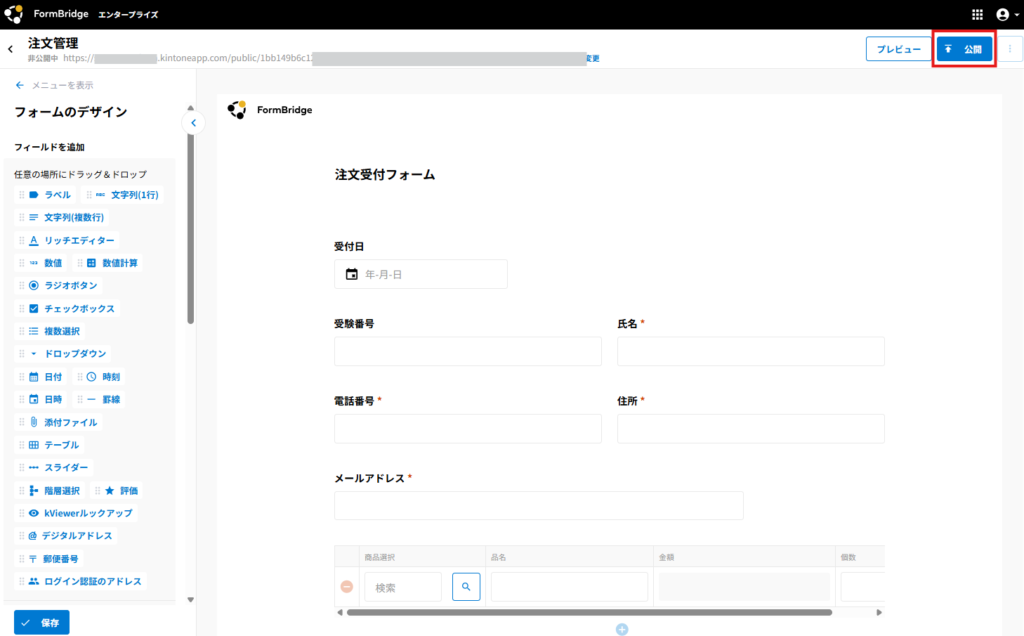Click the apps grid icon in header

pos(977,15)
